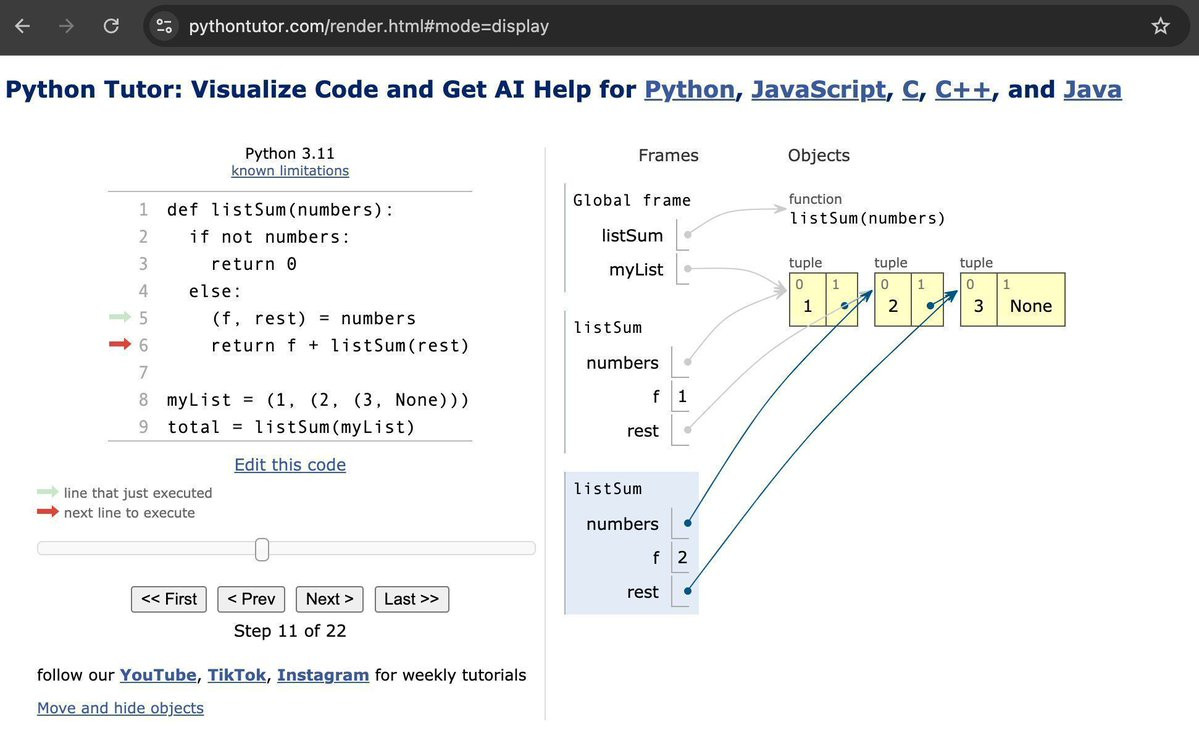Click the green just-executed arrow at line 5
Image resolution: width=1199 pixels, height=730 pixels.
click(120, 318)
